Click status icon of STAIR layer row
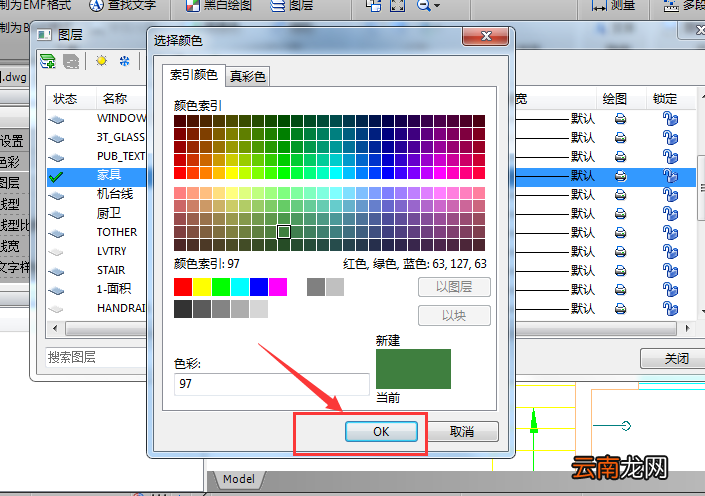 [x=56, y=271]
